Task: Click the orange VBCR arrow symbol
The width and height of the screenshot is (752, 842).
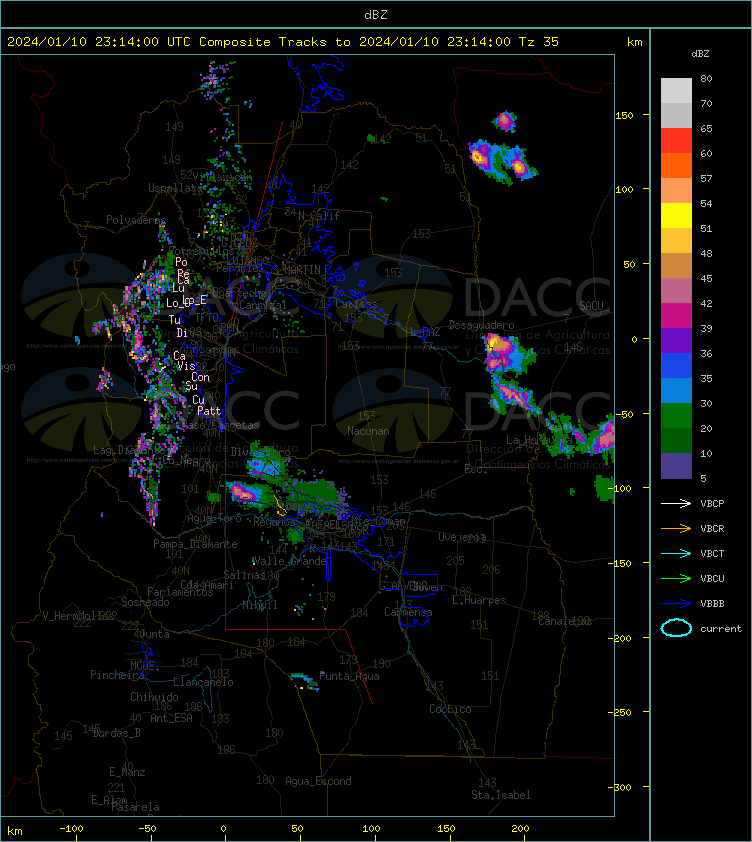Action: tap(676, 528)
